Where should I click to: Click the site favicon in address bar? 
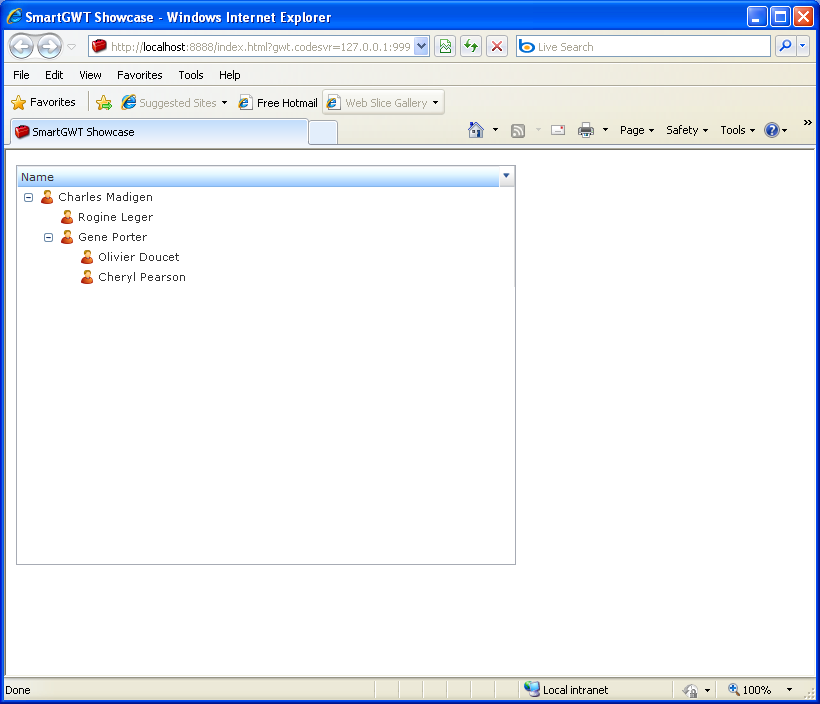pos(99,47)
